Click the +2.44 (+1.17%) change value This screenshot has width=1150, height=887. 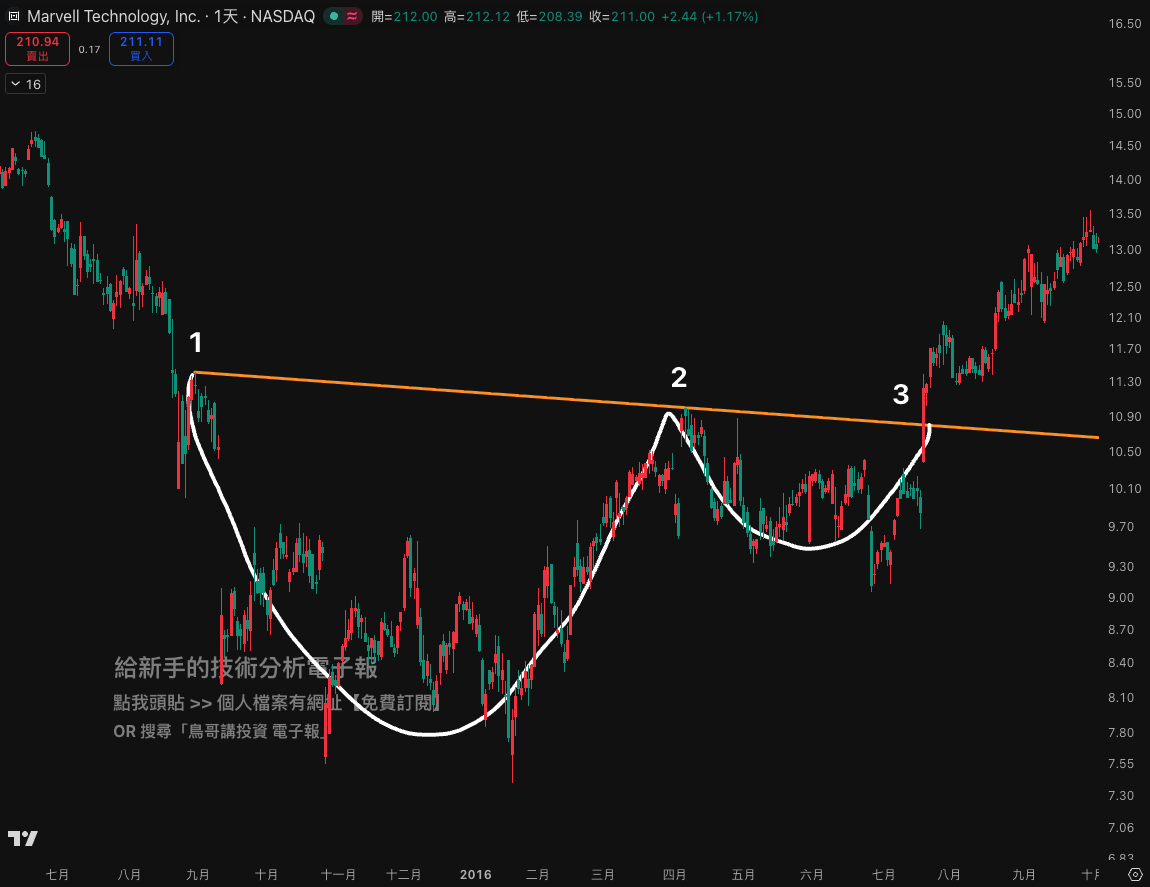pos(709,16)
